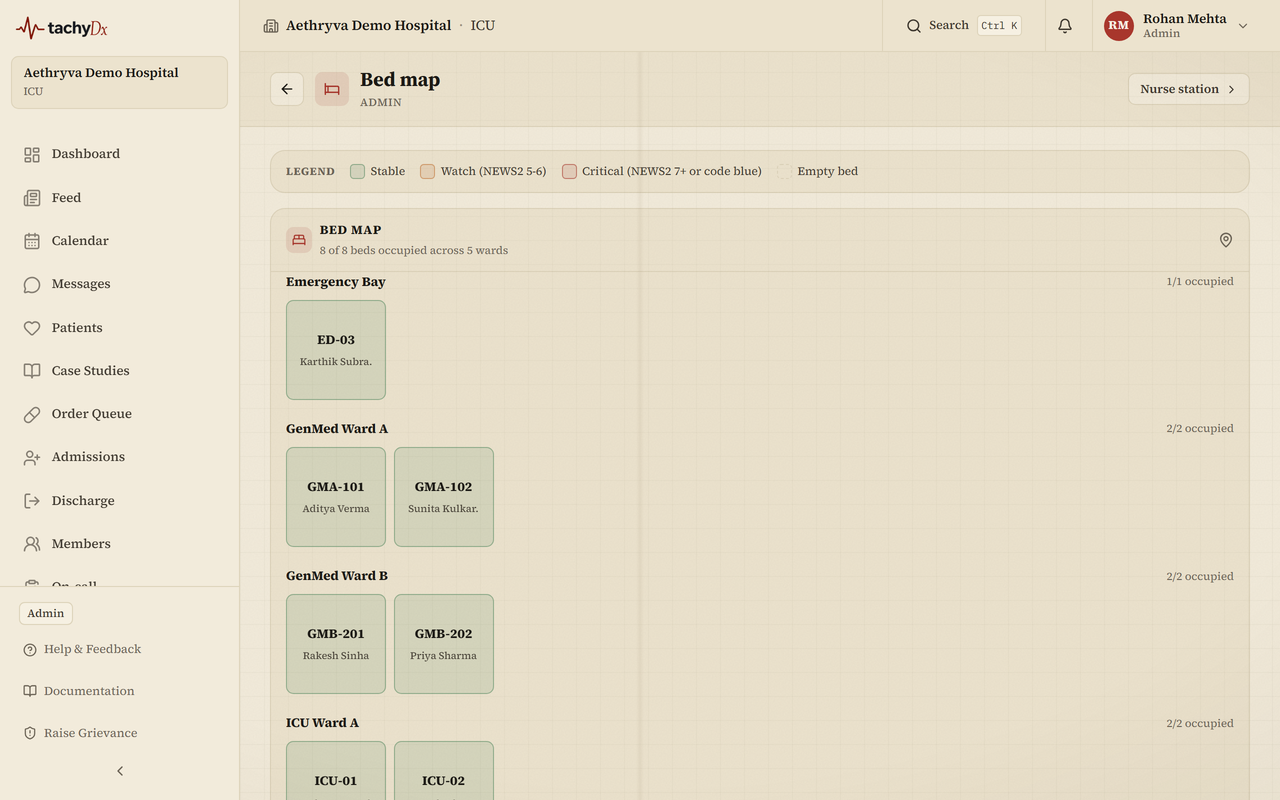Click the Empty bed legend label

pos(827,172)
